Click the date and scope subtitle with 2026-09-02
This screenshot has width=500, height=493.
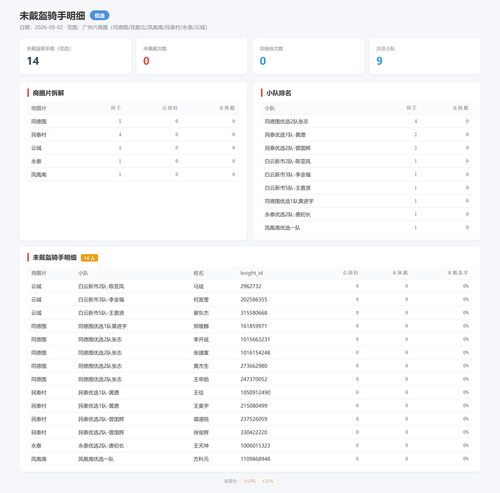pyautogui.click(x=113, y=27)
